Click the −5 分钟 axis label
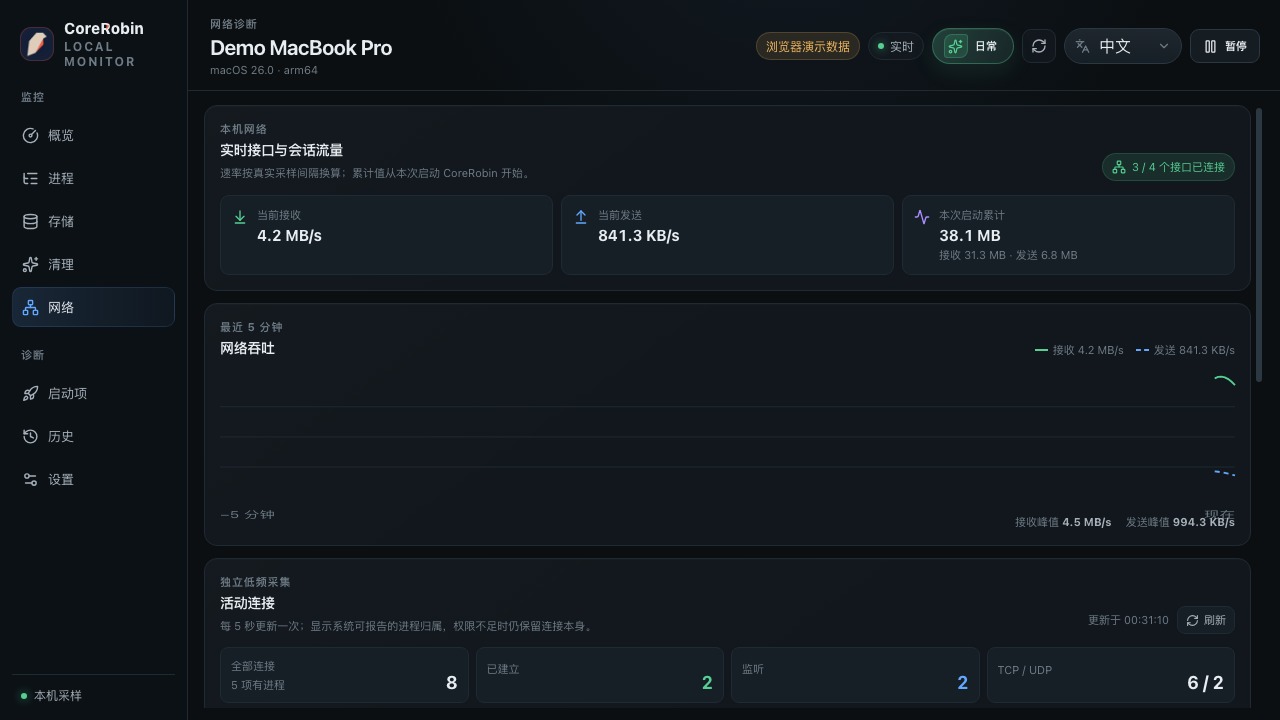 coord(247,514)
